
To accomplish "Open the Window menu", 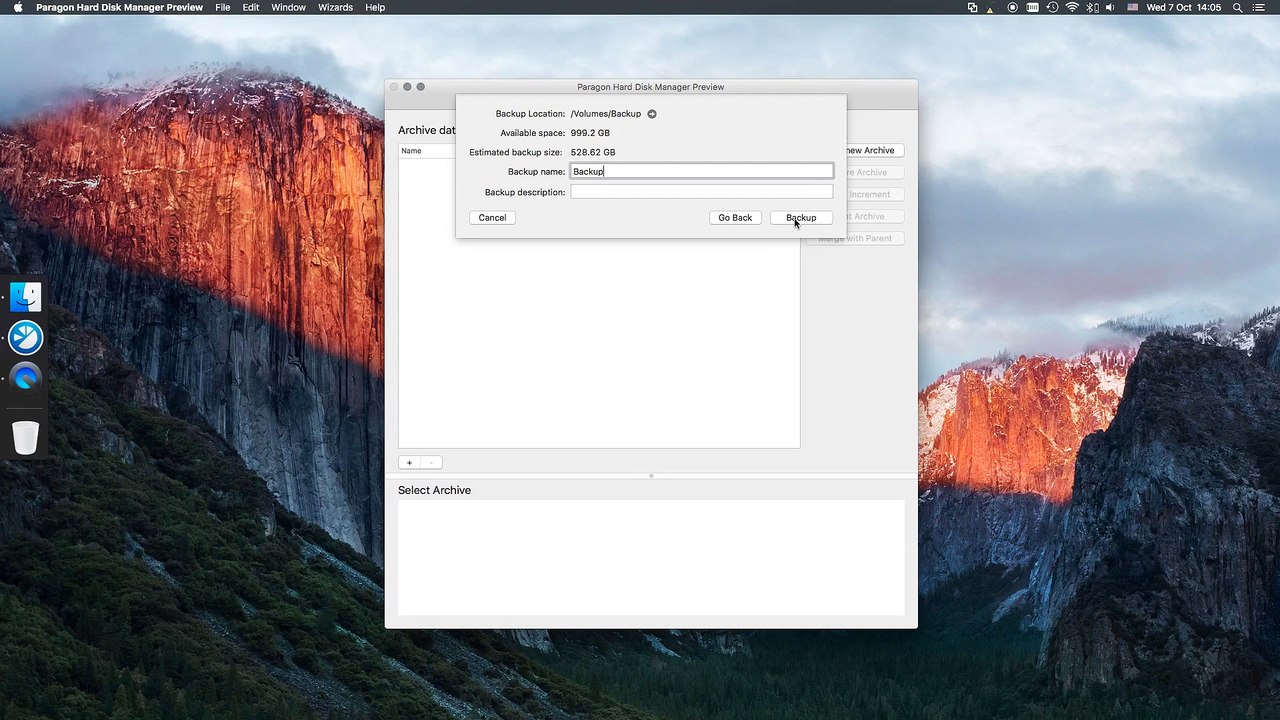I will 289,7.
